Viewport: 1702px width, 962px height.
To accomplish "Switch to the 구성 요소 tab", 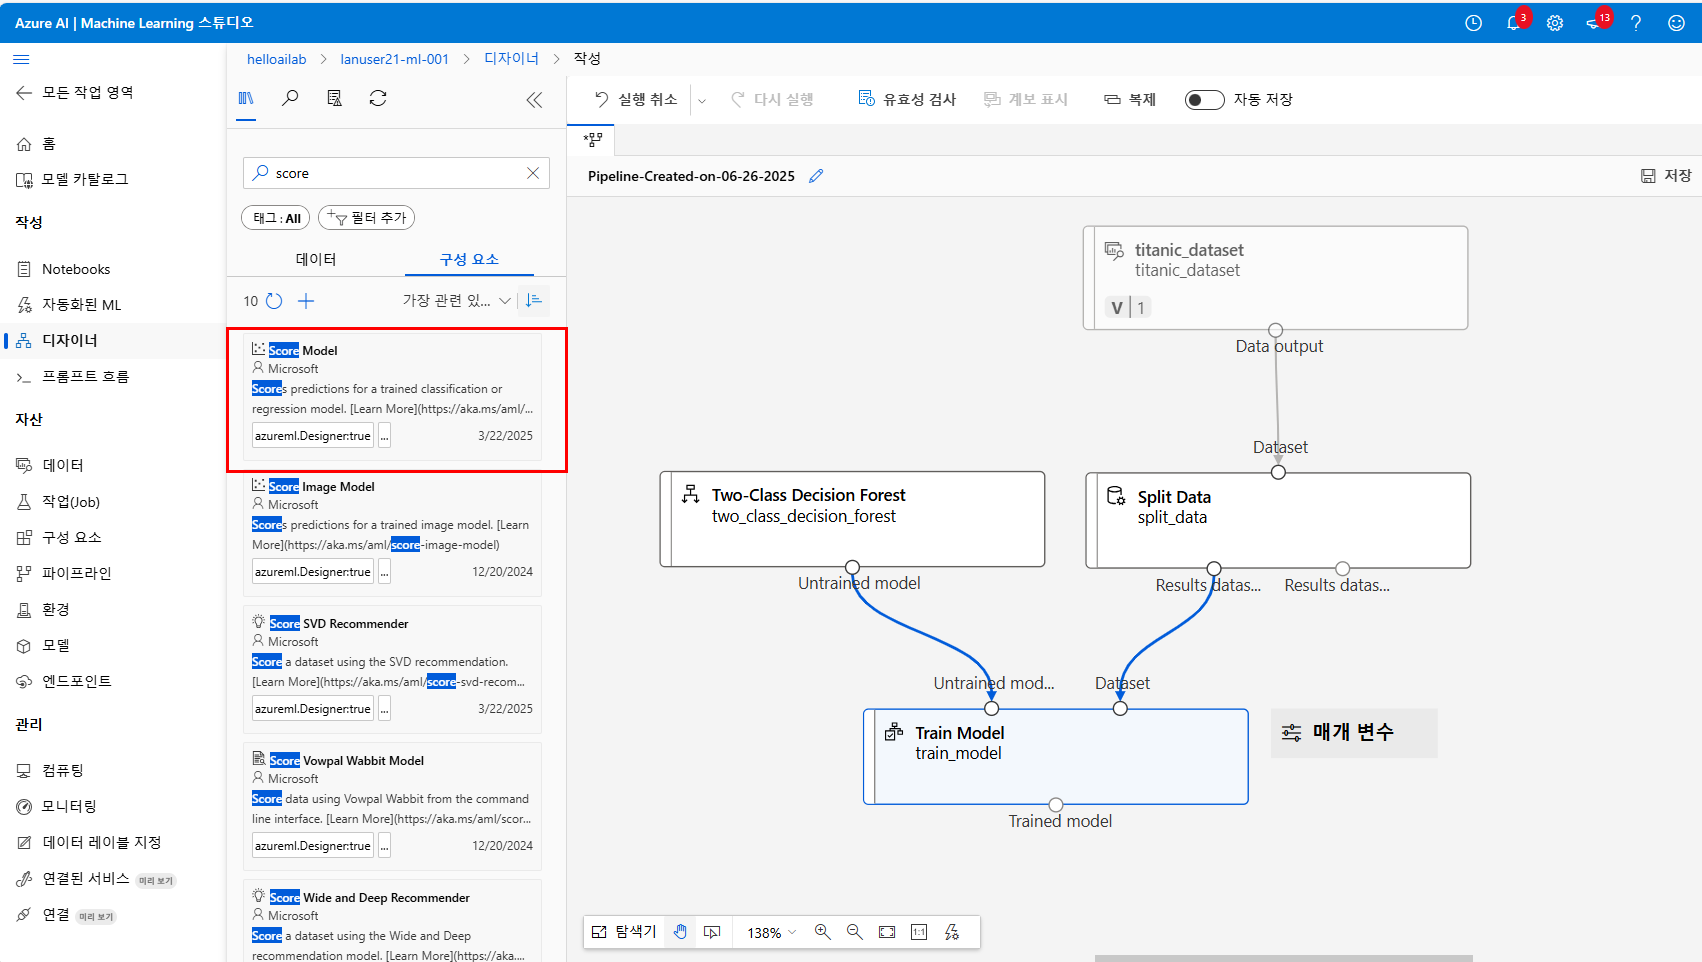I will 469,259.
